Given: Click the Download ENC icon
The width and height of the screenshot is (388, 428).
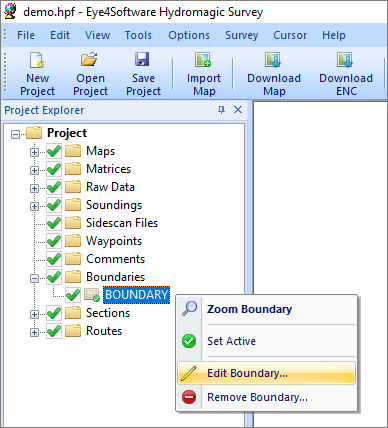Looking at the screenshot, I should pyautogui.click(x=345, y=60).
